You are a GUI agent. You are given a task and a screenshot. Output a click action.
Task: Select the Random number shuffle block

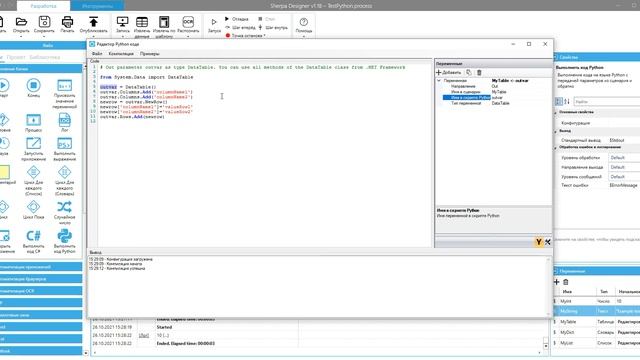coord(64,207)
